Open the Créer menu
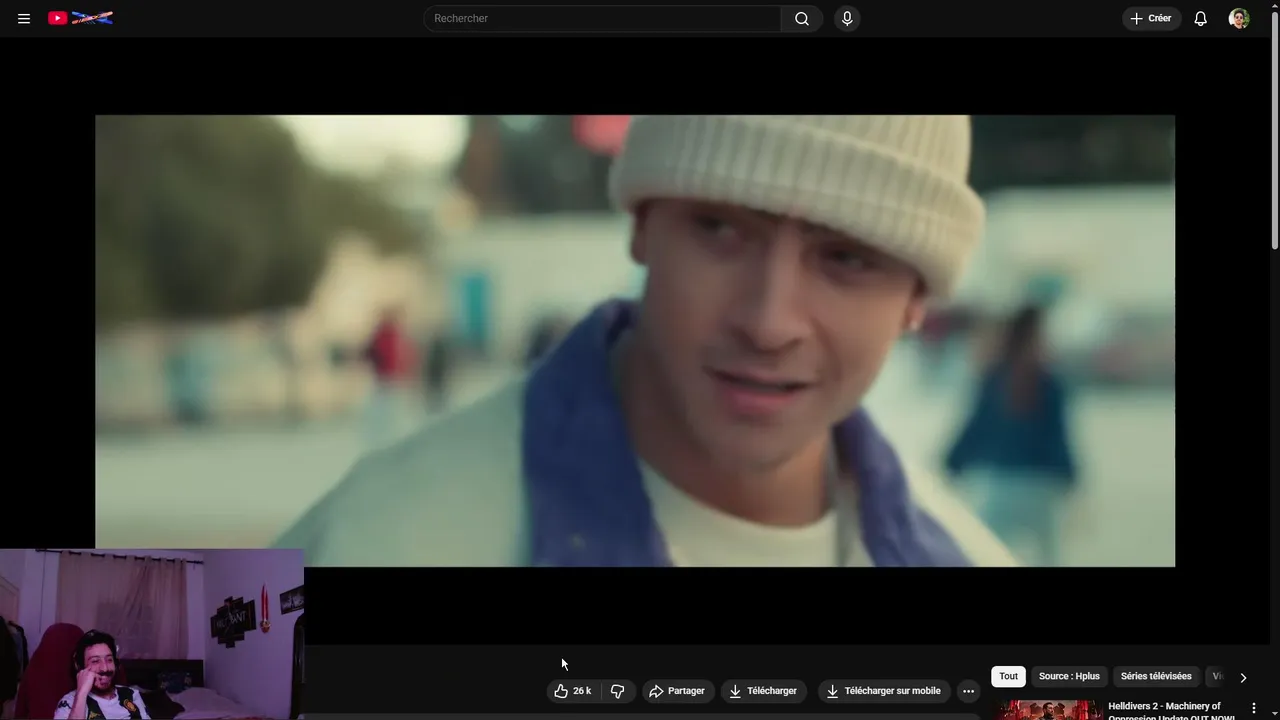1280x720 pixels. pyautogui.click(x=1151, y=18)
